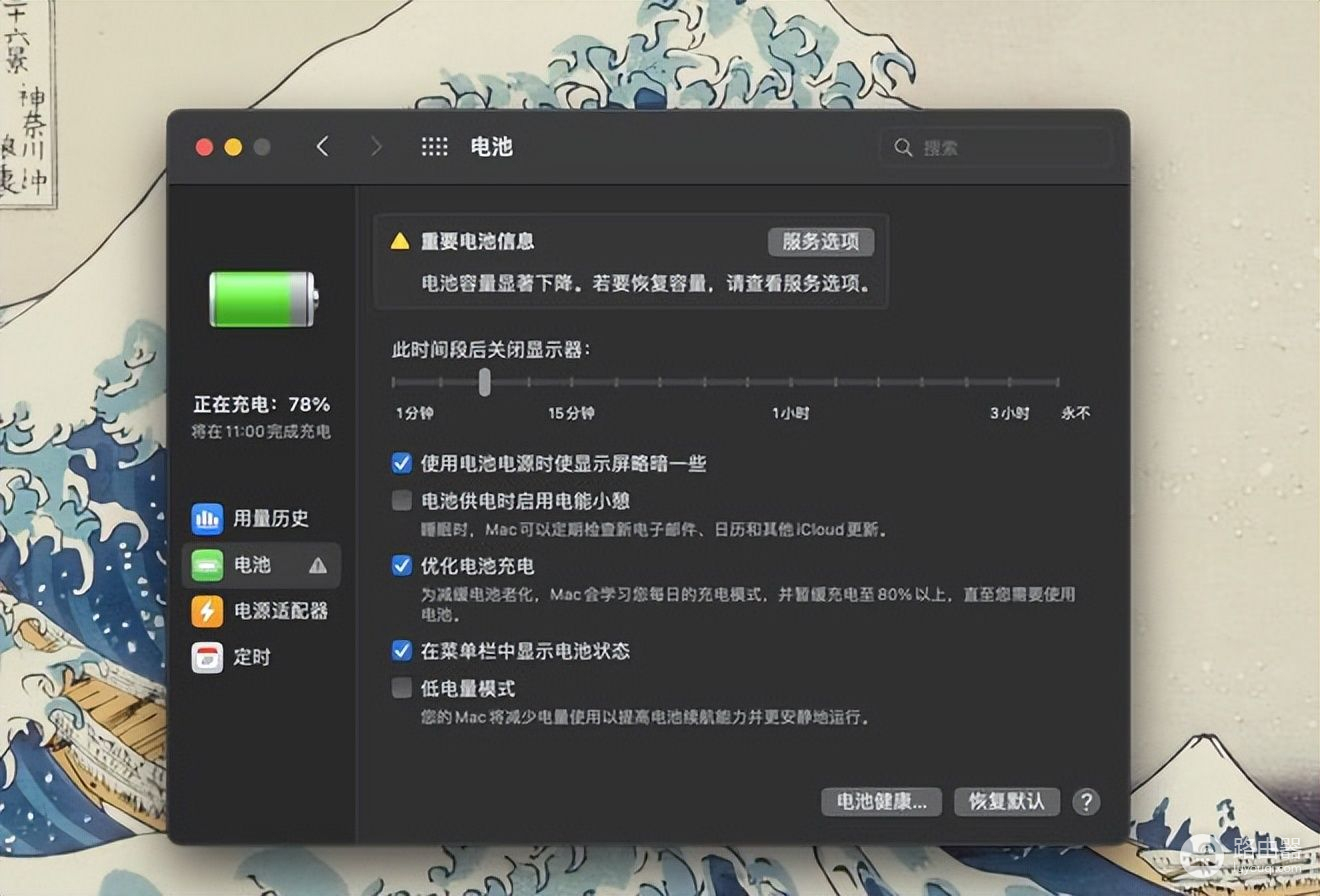Screen dimensions: 1320x896
Task: Click the 电池 window title
Action: point(491,147)
